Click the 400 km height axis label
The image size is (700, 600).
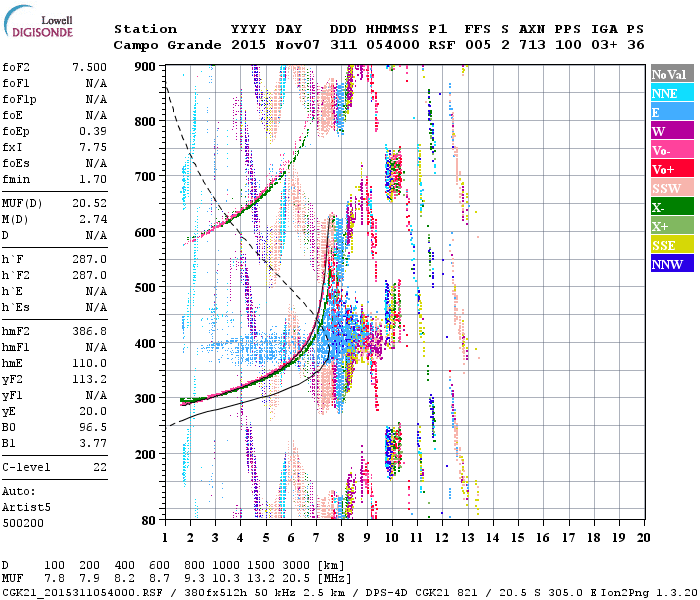(145, 343)
